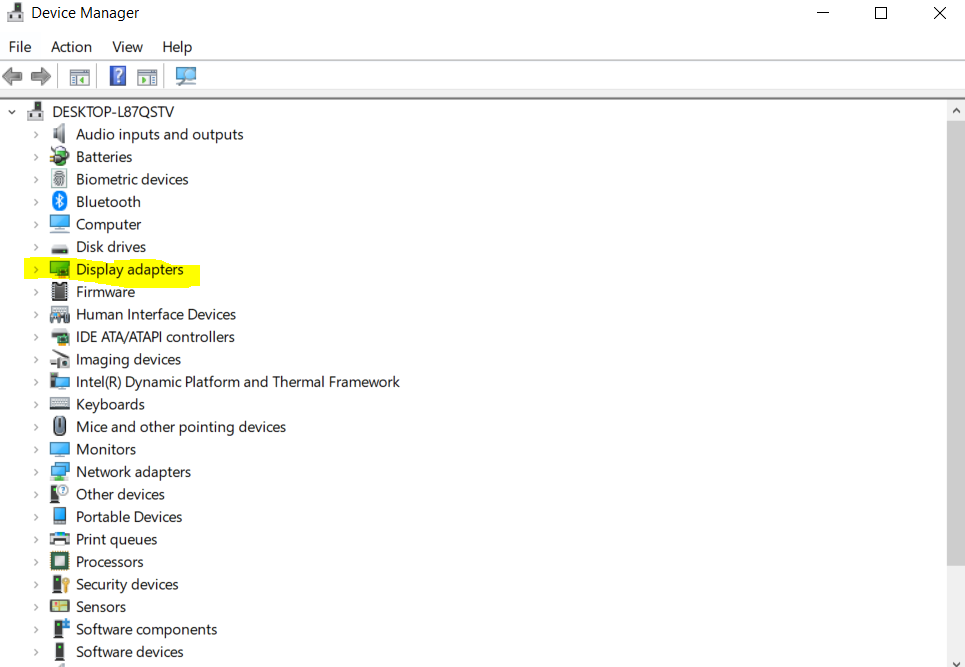
Task: Click the blue Help question mark icon
Action: (x=118, y=76)
